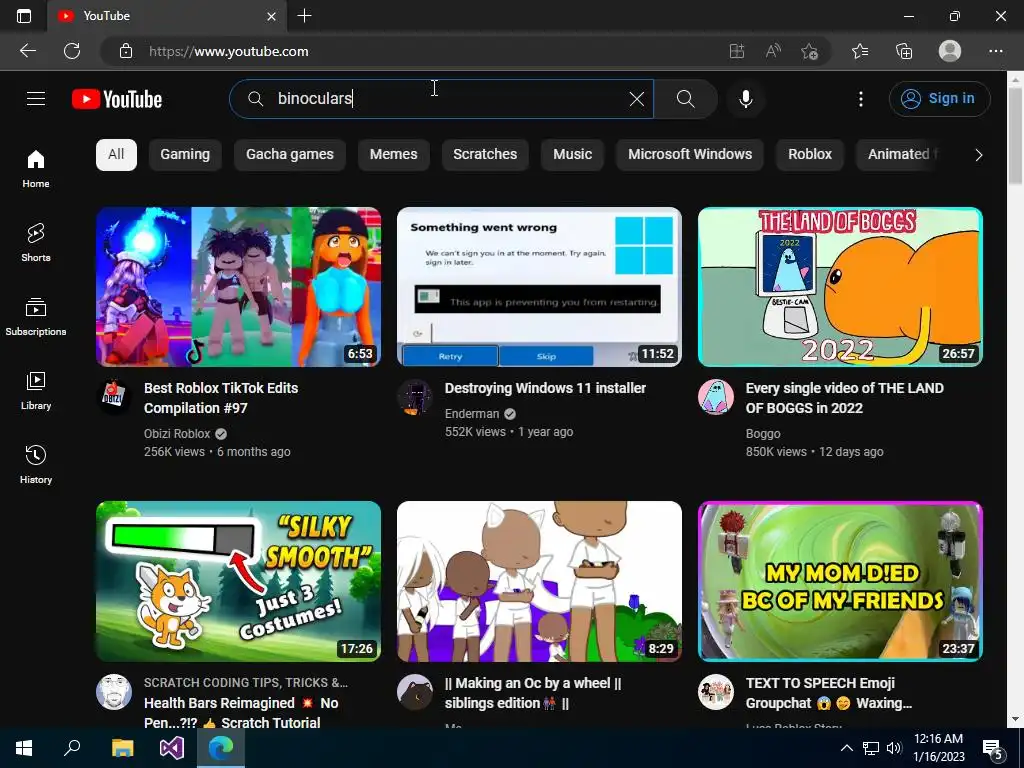Show more filter chips with right arrow

(x=978, y=155)
